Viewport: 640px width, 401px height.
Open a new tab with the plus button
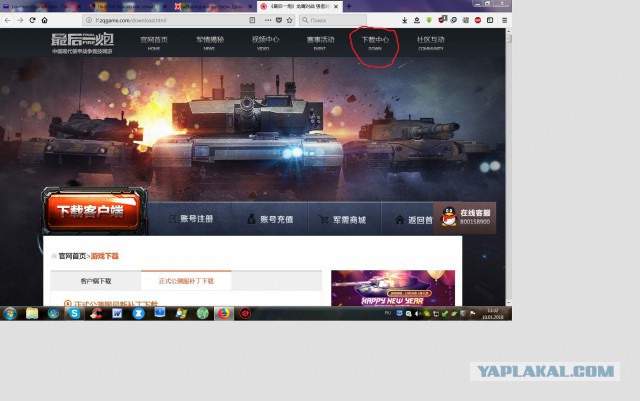(x=349, y=6)
